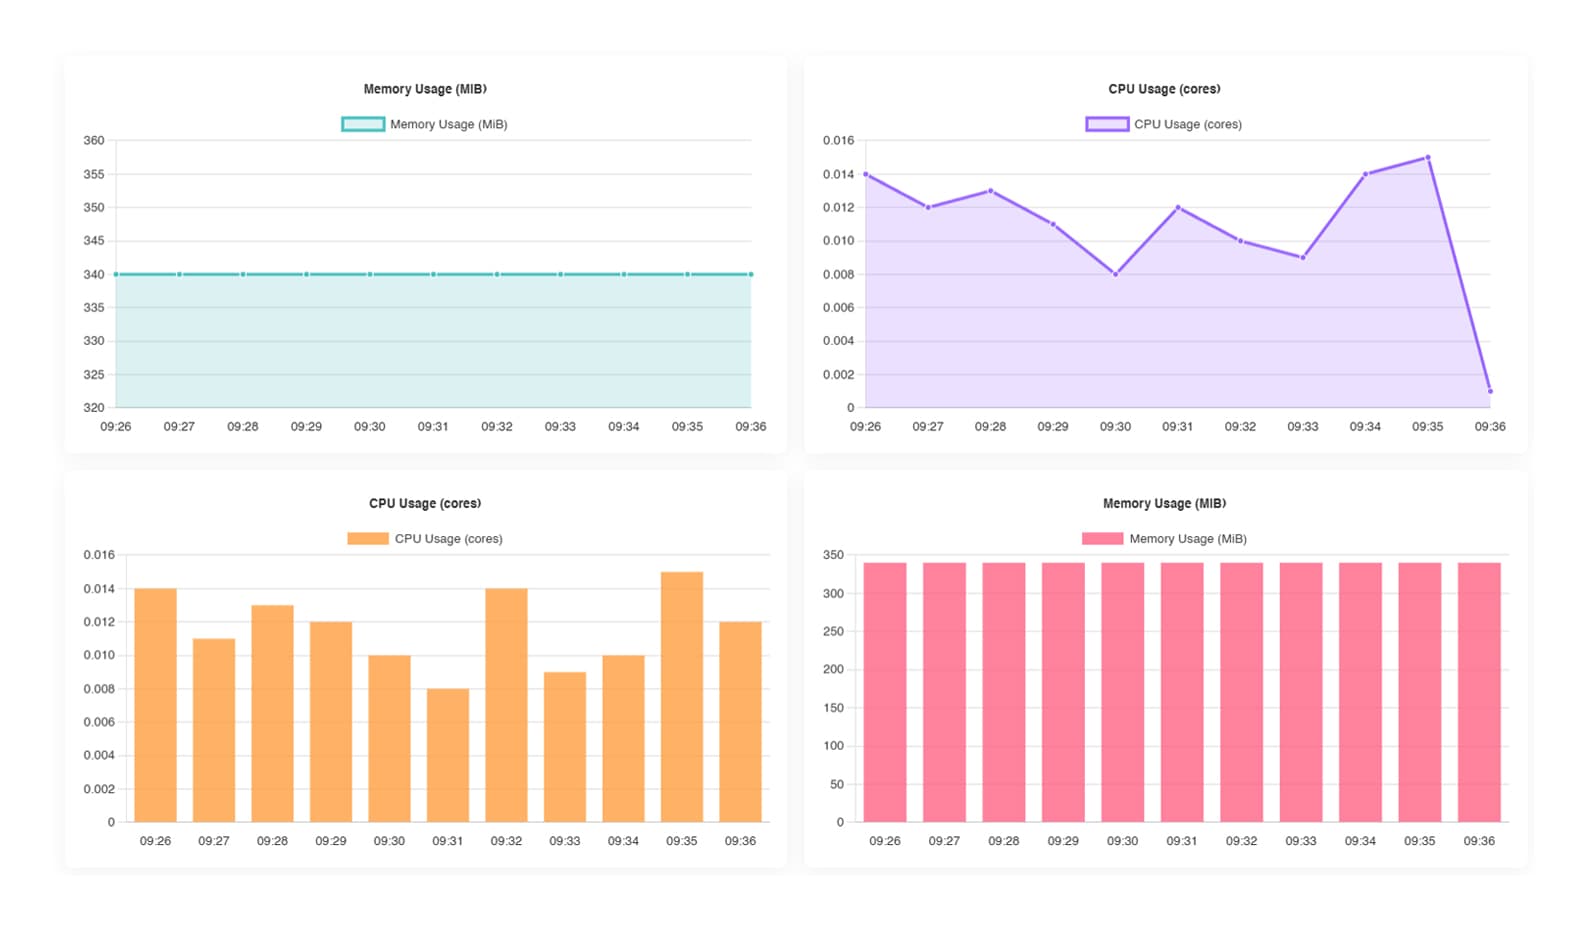Viewport: 1587px width, 926px height.
Task: Click the pink Memory Usage legend swatch
Action: pyautogui.click(x=1102, y=538)
